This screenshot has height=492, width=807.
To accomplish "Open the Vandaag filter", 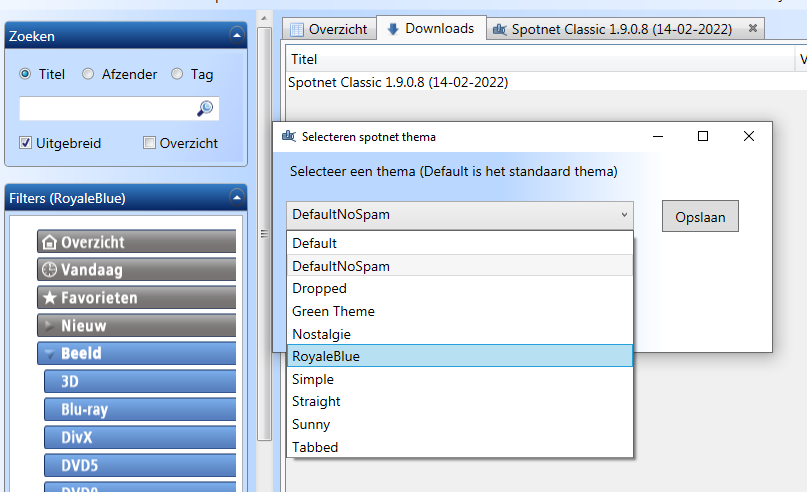I will coord(136,270).
